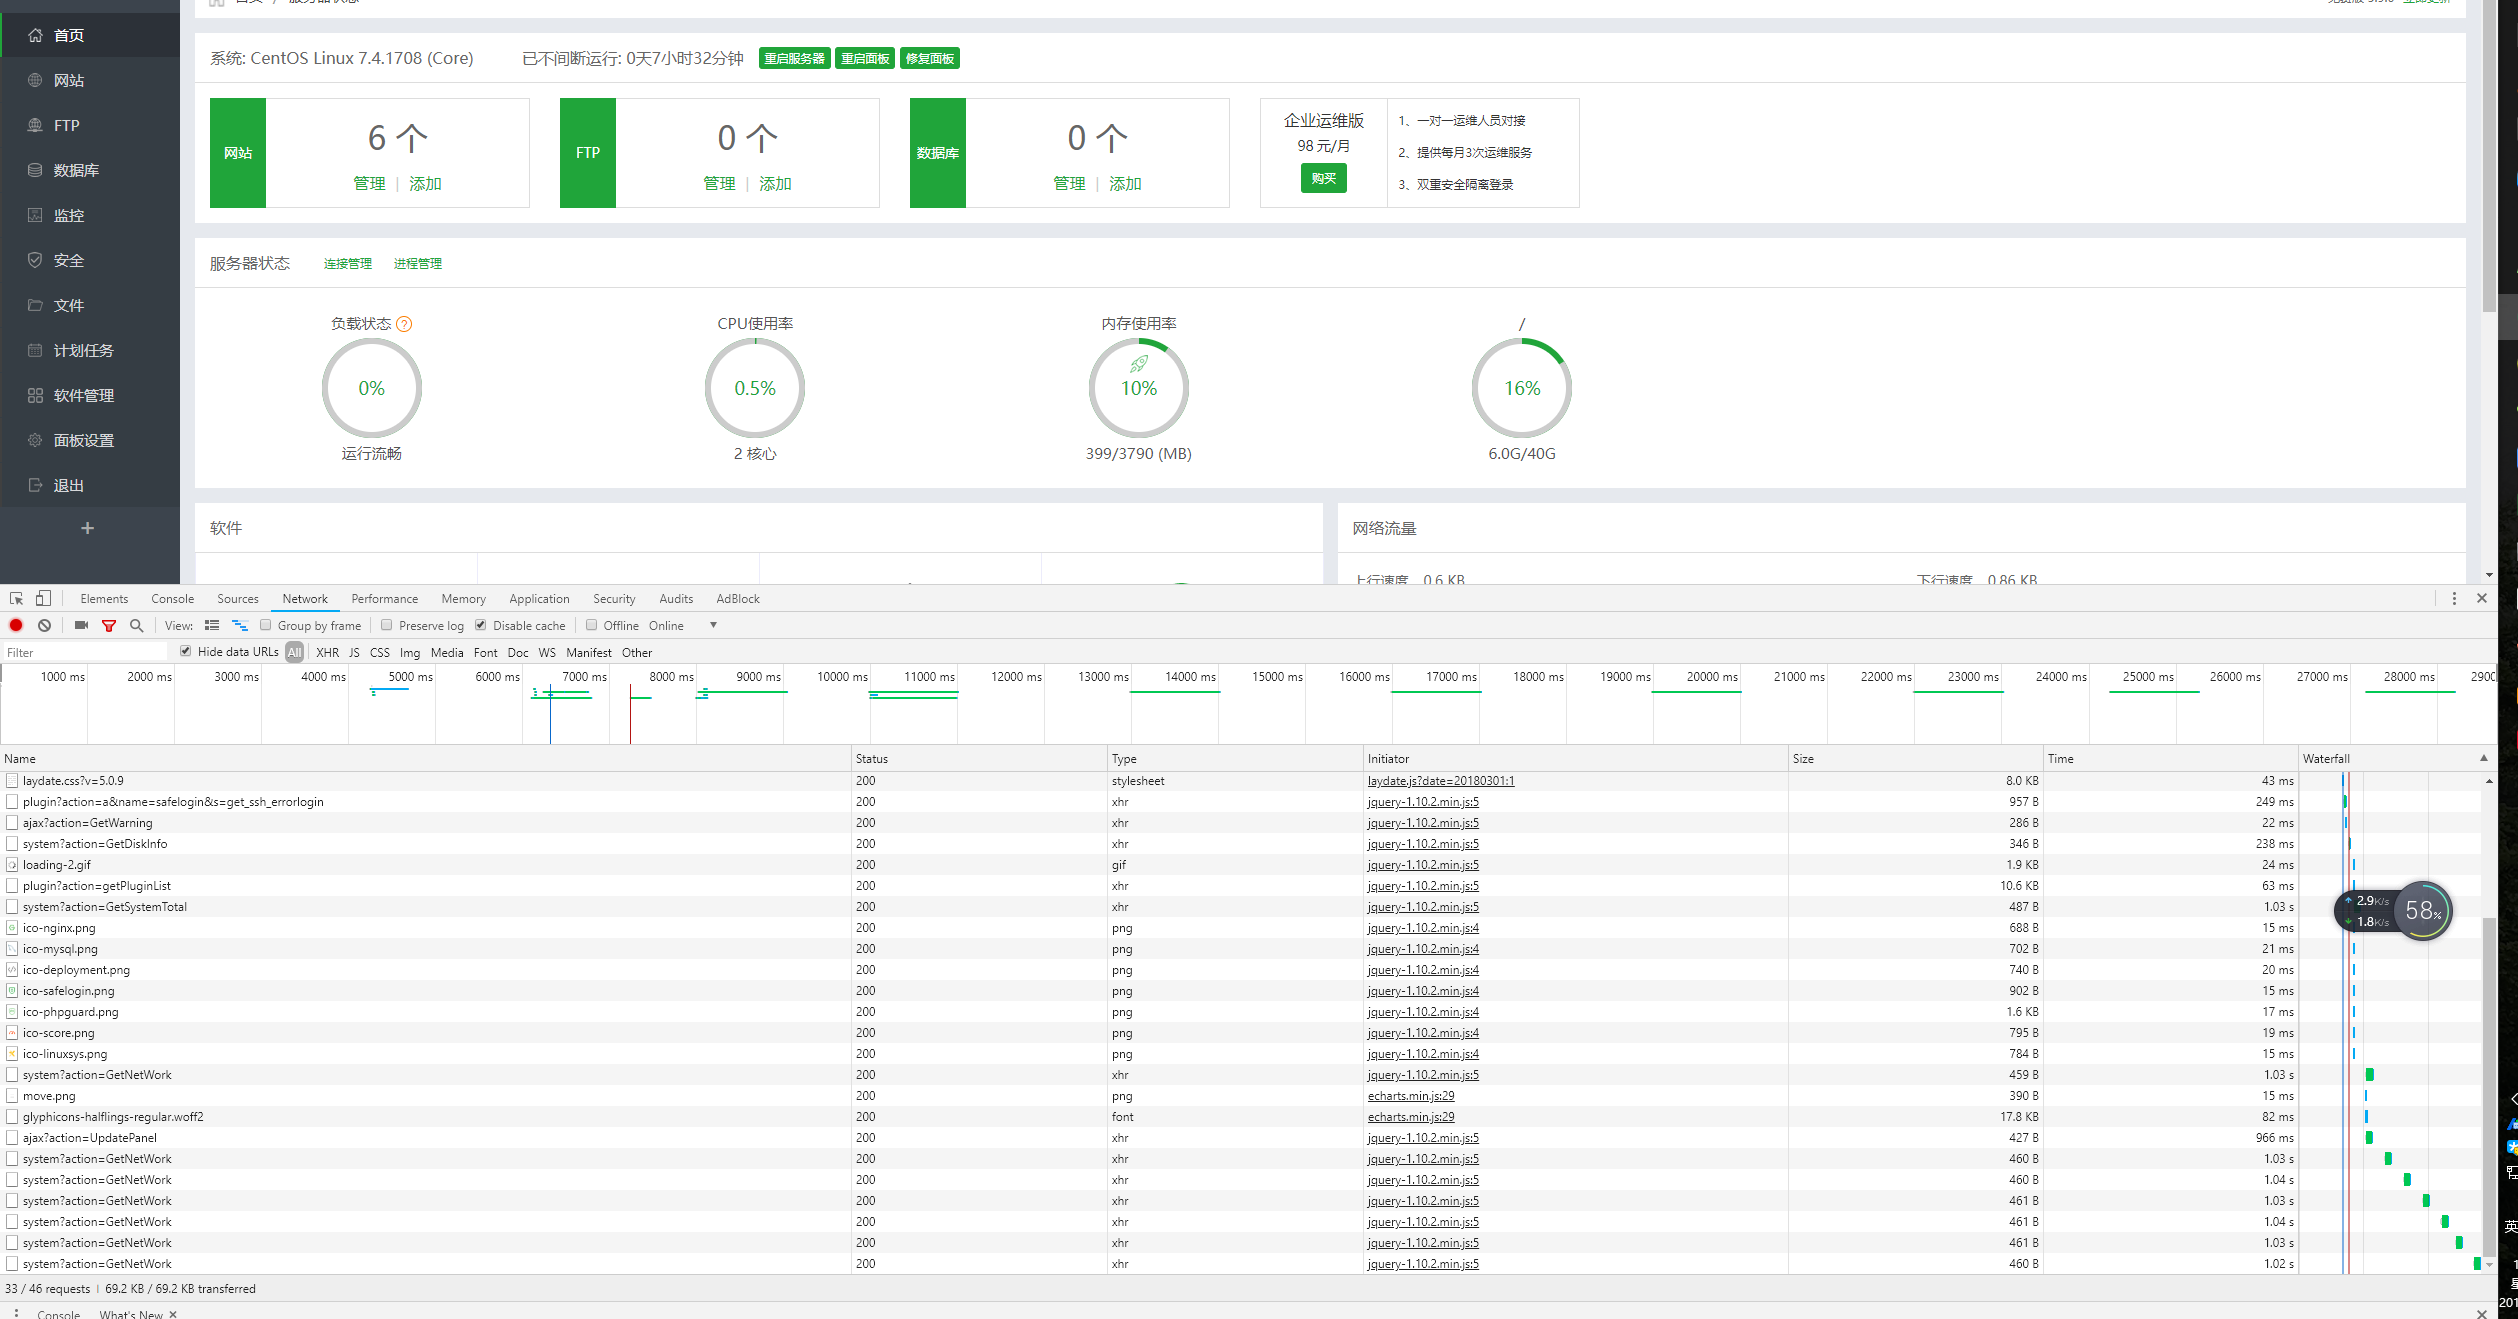The image size is (2518, 1319).
Task: Click the 监控 monitor sidebar icon
Action: click(35, 215)
